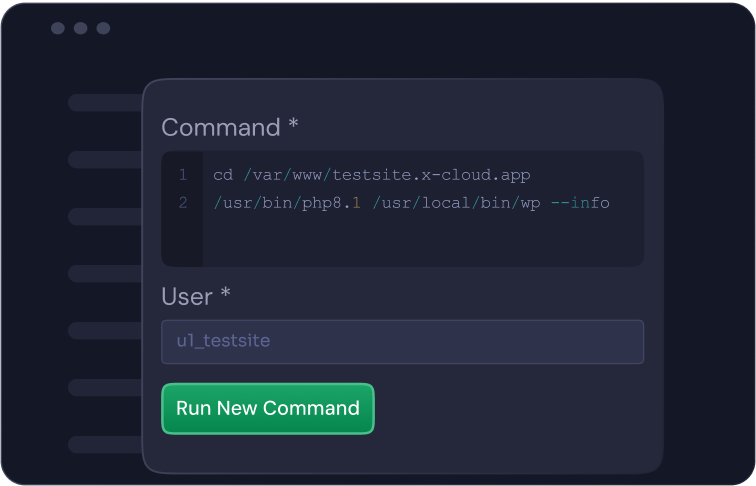This screenshot has height=486, width=756.
Task: Open the third sidebar placeholder item
Action: [x=105, y=216]
